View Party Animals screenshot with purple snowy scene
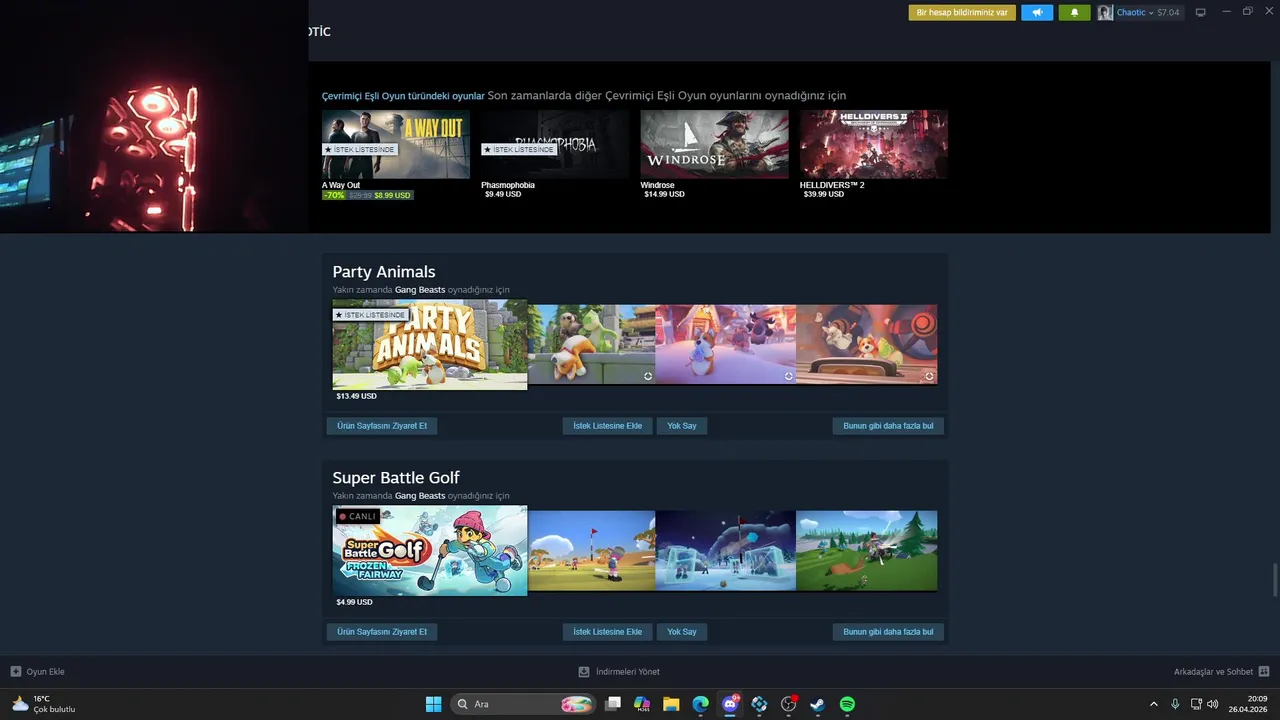The image size is (1280, 720). click(x=726, y=344)
